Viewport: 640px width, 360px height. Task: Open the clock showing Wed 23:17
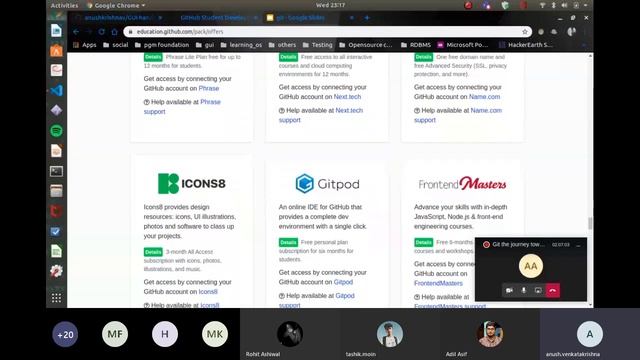pyautogui.click(x=330, y=5)
